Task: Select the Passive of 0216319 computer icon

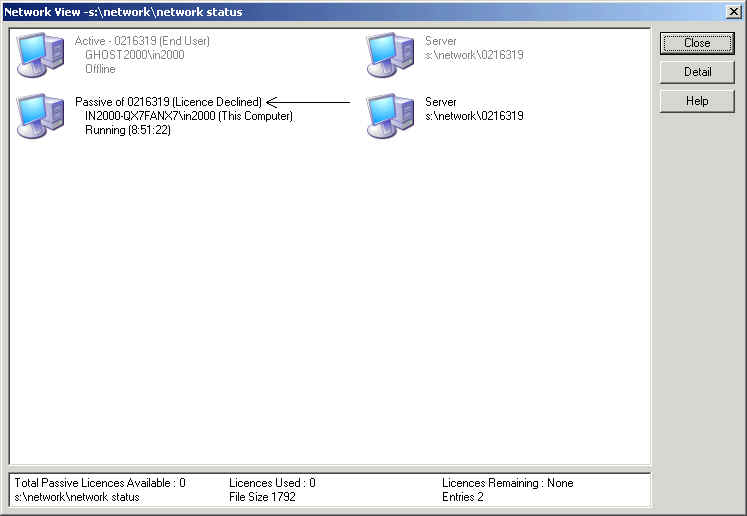Action: click(x=40, y=116)
